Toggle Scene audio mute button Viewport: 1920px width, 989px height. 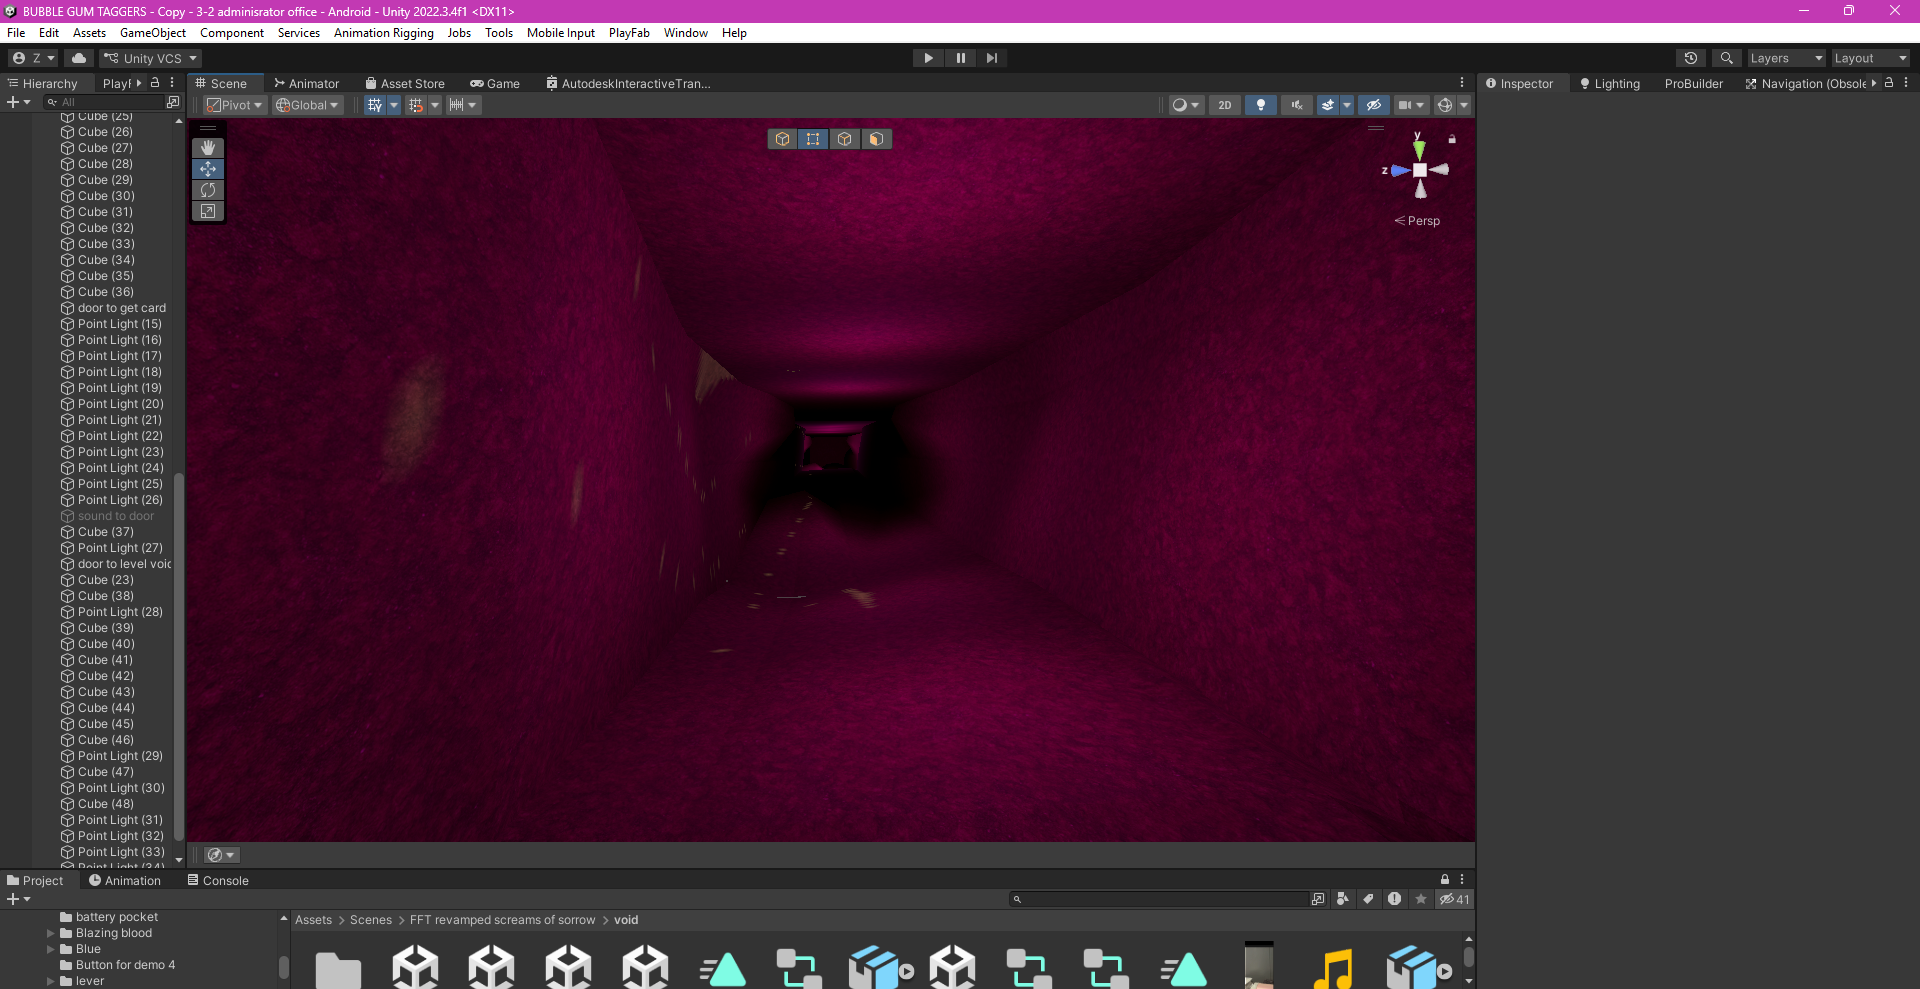pos(1297,105)
